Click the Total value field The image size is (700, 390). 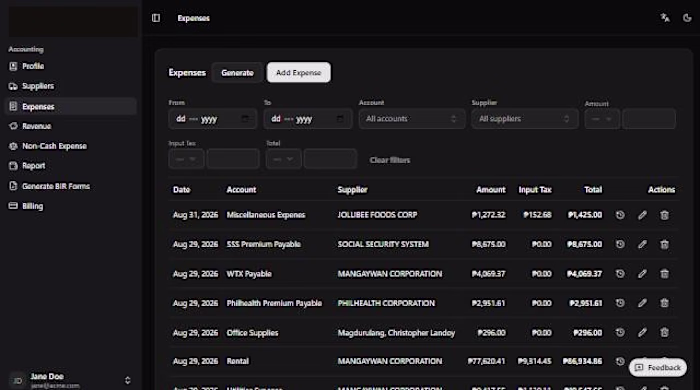[x=330, y=159]
